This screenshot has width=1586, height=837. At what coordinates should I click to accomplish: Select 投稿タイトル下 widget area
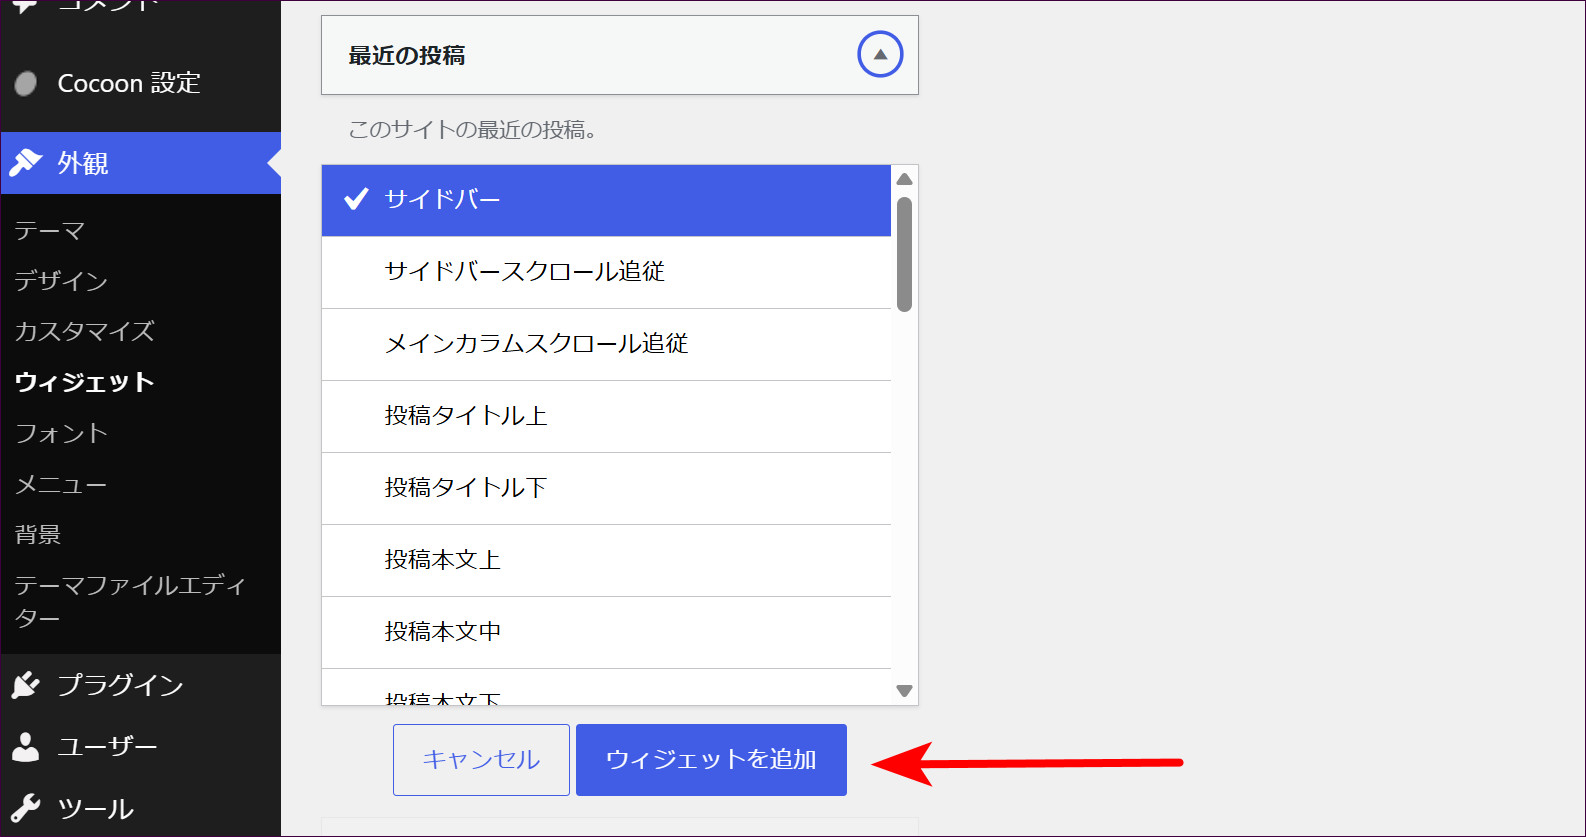(x=606, y=488)
